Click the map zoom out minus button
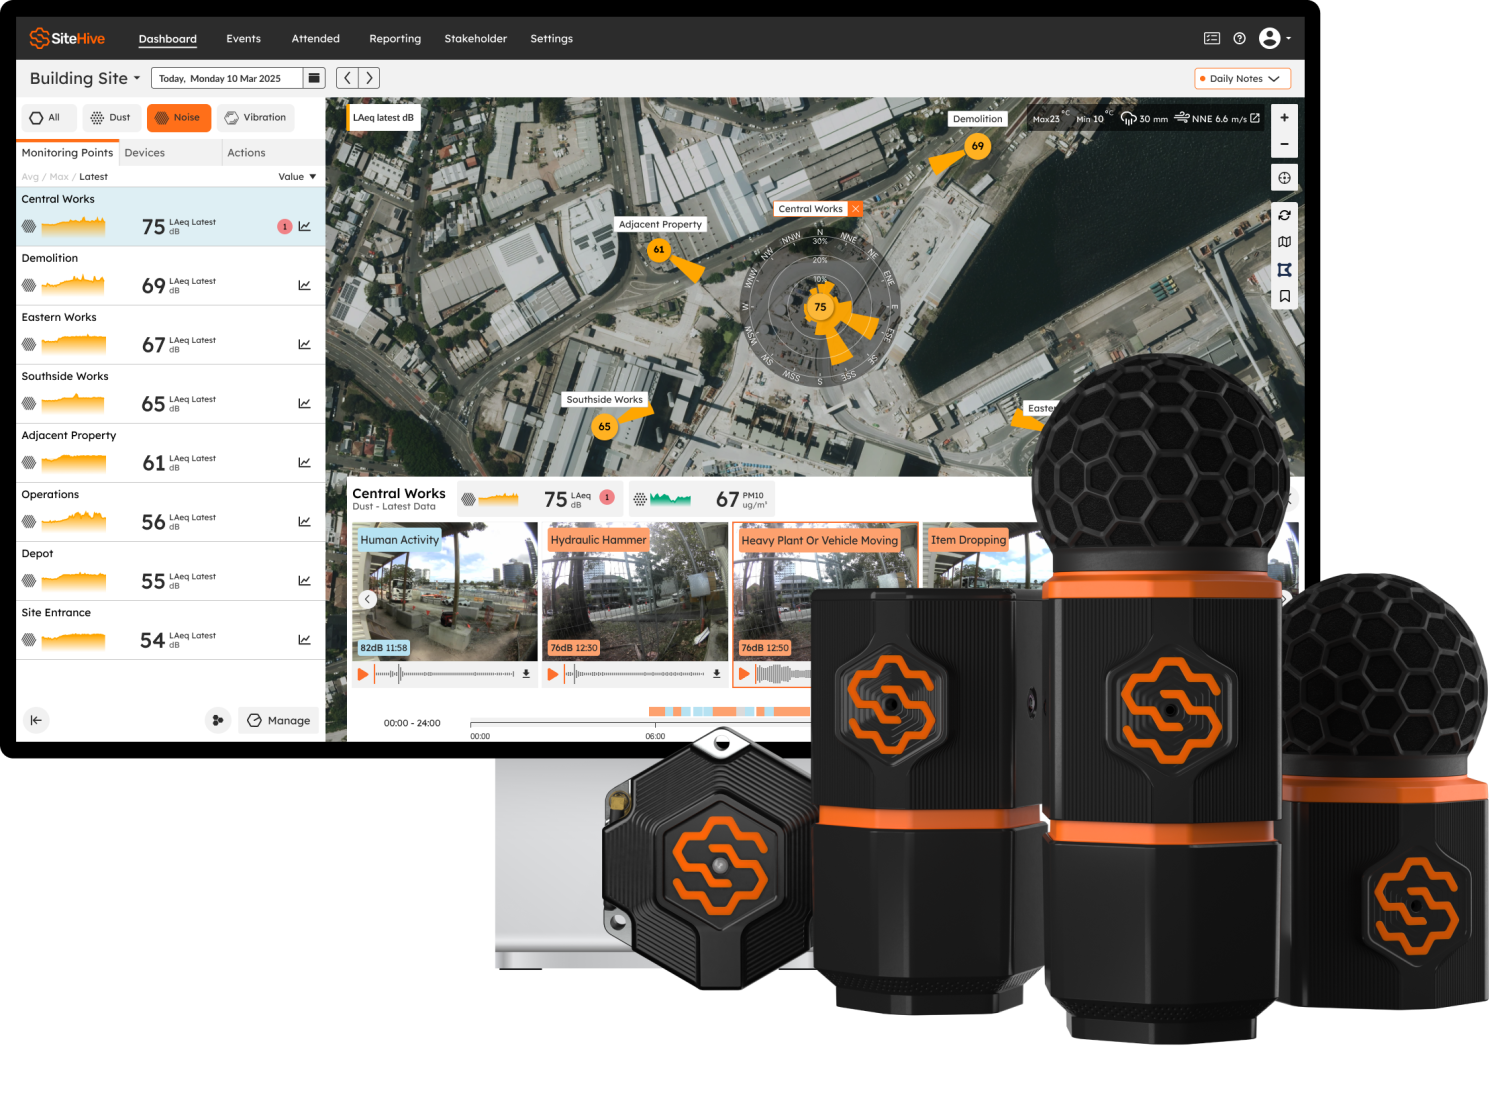1500x1113 pixels. point(1284,144)
